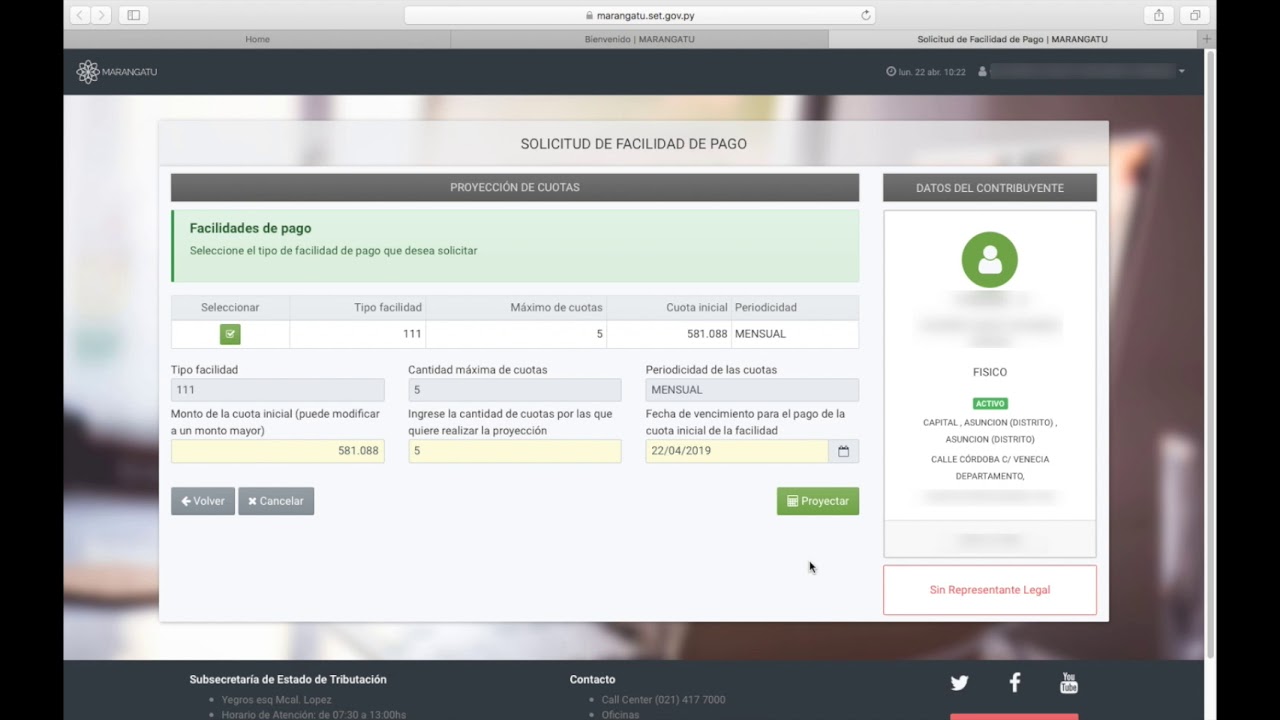This screenshot has height=720, width=1280.
Task: Toggle the facility 111 selection checkbox
Action: [x=230, y=334]
